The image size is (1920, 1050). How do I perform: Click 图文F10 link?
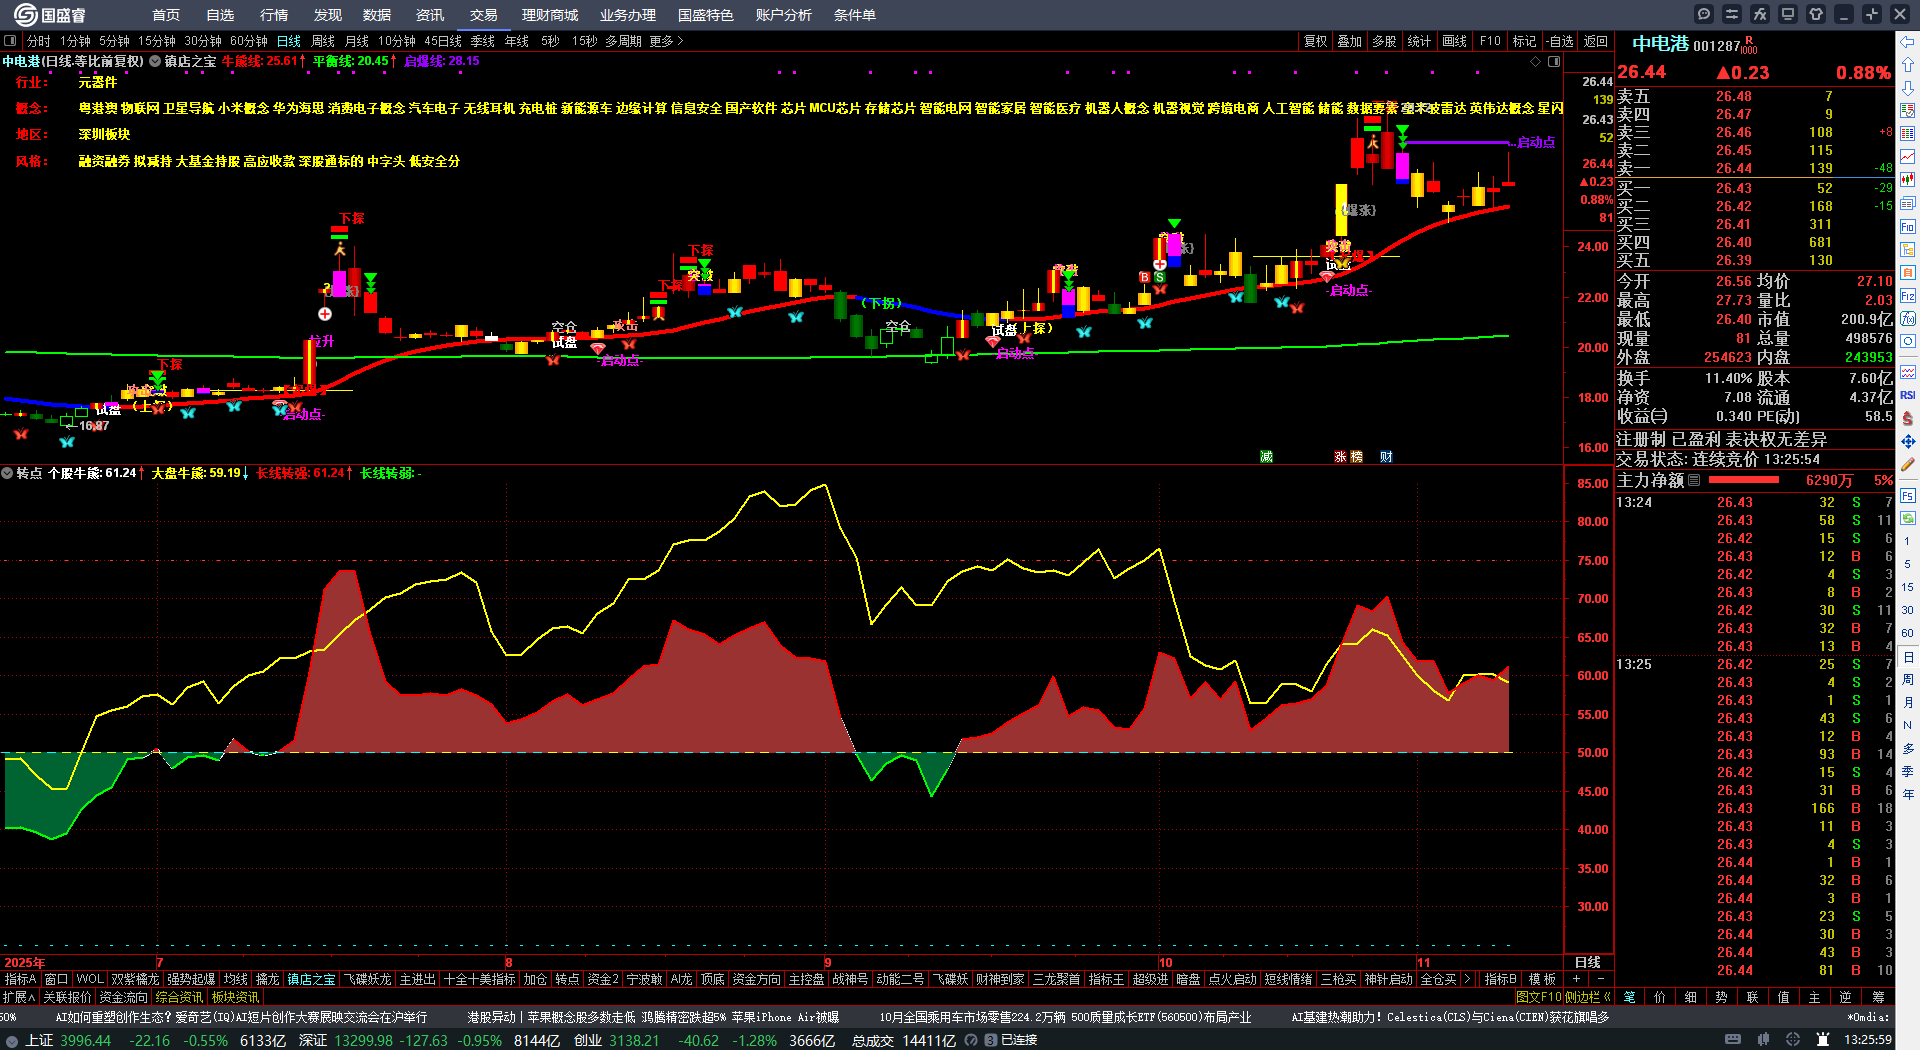pyautogui.click(x=1537, y=997)
